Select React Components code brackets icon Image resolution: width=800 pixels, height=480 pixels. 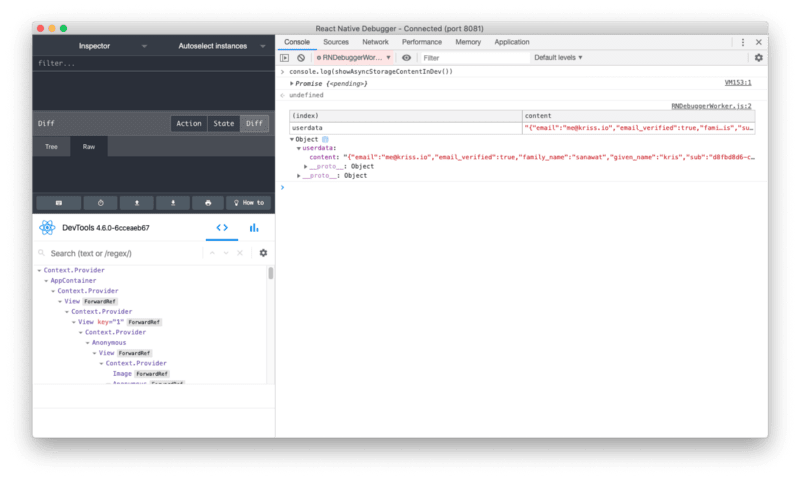222,228
